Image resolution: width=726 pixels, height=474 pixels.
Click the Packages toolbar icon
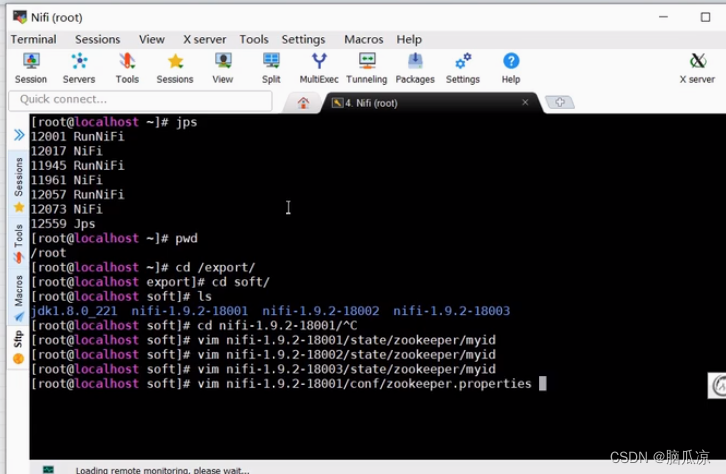coord(415,68)
